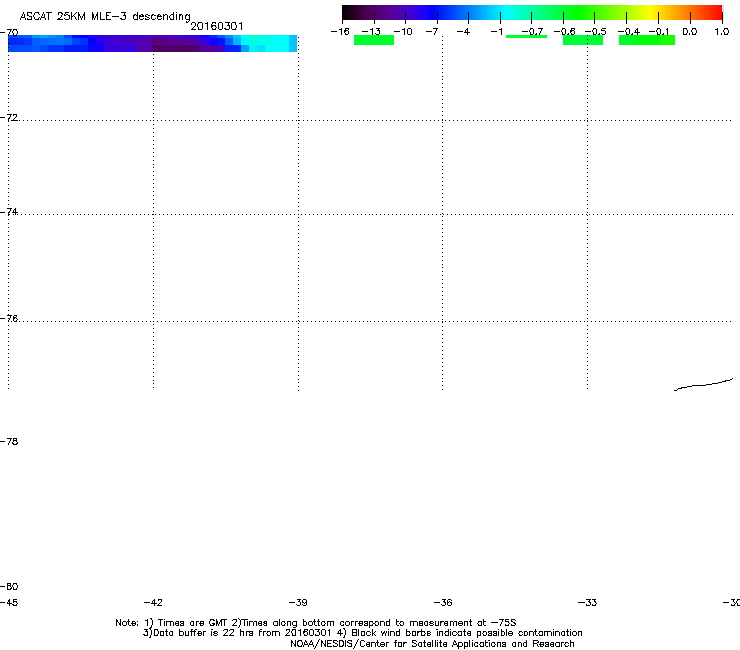Click the 1.0 color scale label

[x=722, y=32]
